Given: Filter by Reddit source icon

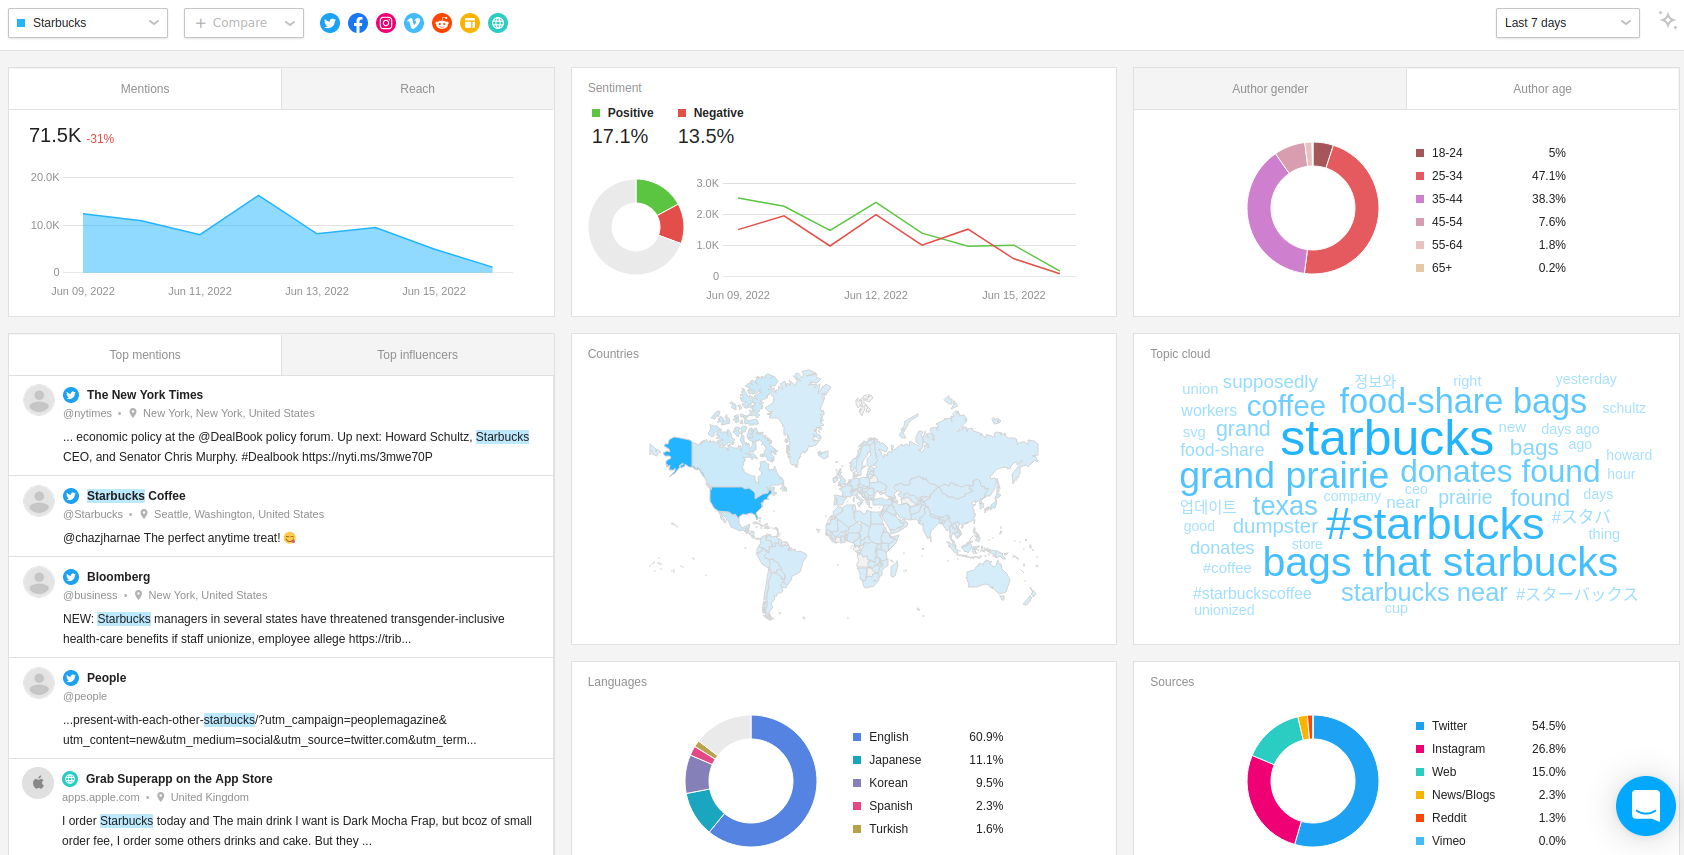Looking at the screenshot, I should [x=442, y=23].
